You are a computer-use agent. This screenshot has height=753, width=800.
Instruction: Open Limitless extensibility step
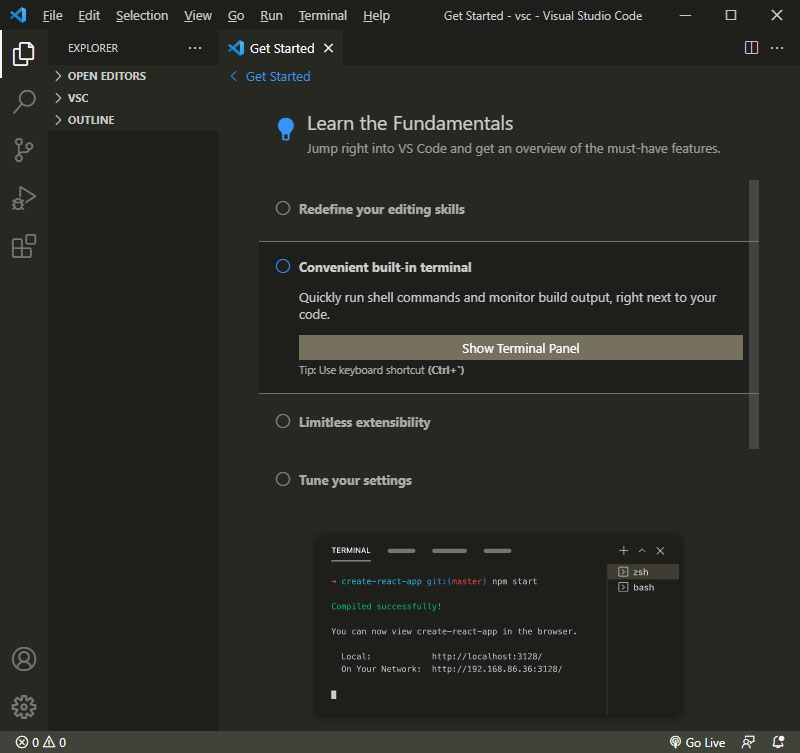click(364, 422)
